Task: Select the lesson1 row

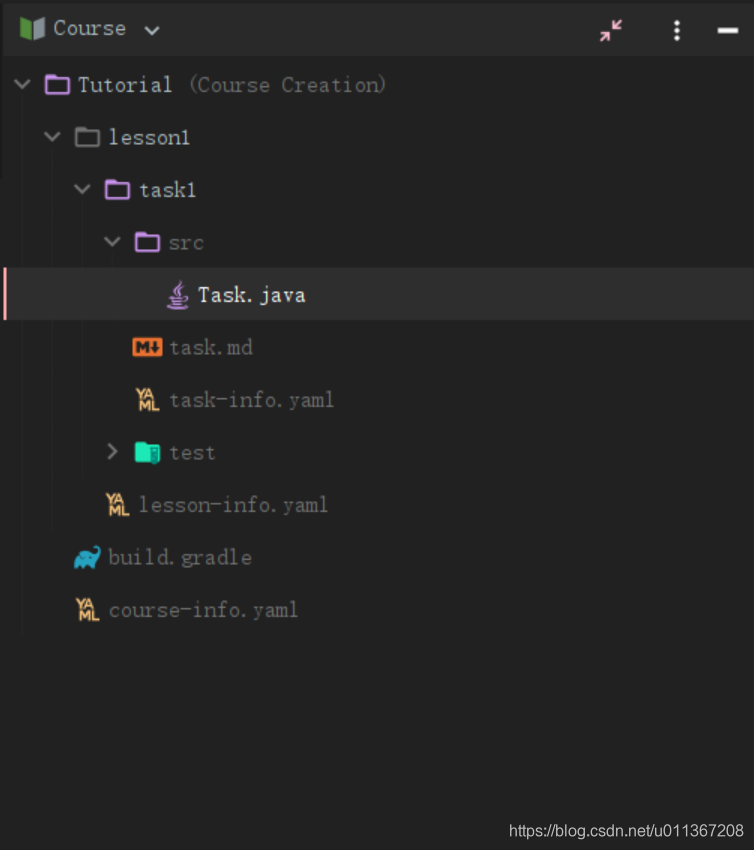Action: tap(377, 137)
